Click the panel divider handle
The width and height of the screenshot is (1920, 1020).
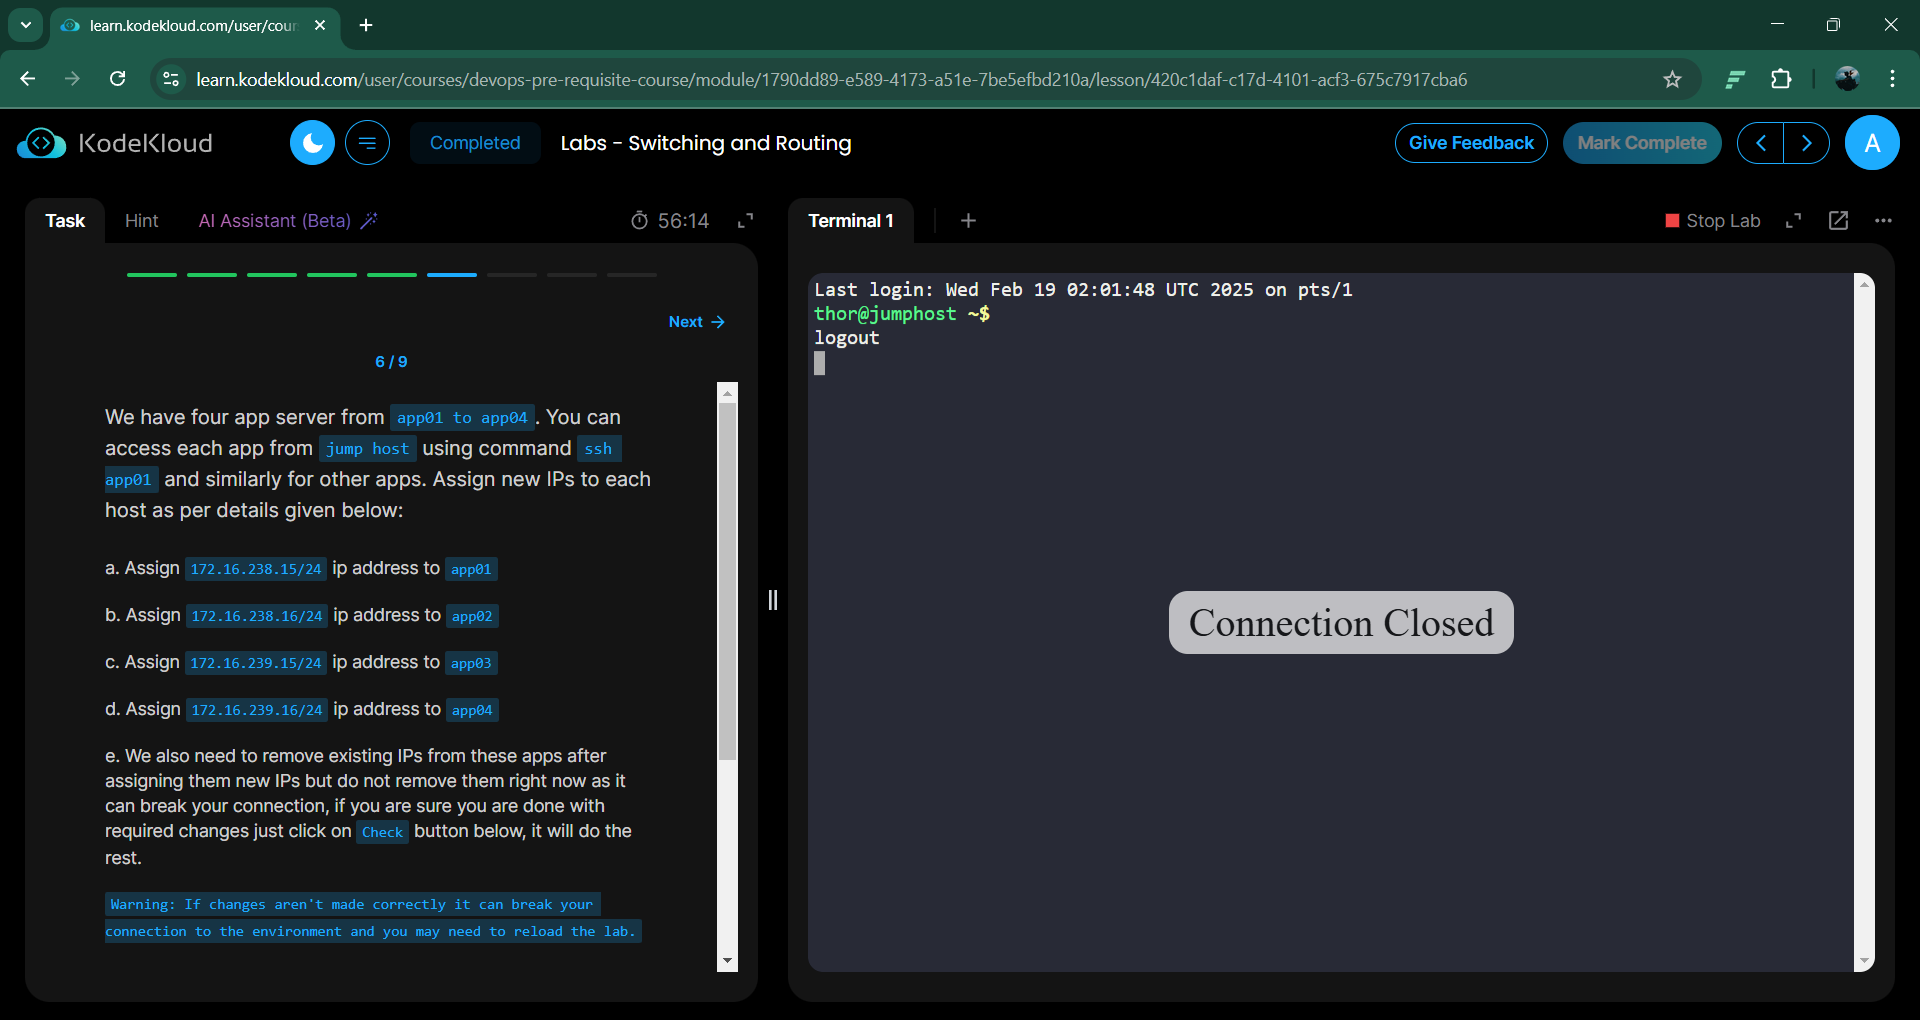(x=772, y=600)
